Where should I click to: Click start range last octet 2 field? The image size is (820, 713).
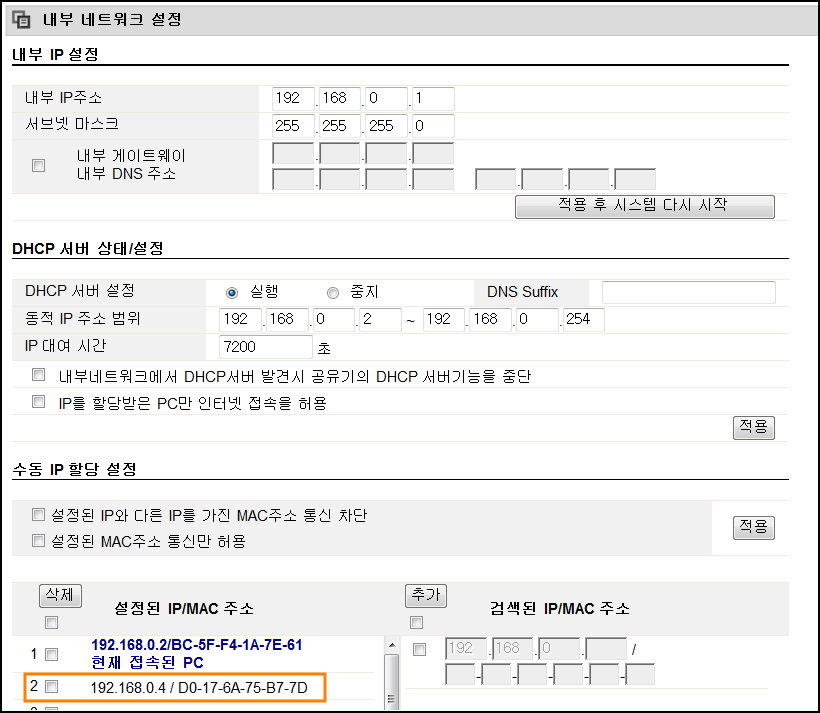[x=380, y=320]
